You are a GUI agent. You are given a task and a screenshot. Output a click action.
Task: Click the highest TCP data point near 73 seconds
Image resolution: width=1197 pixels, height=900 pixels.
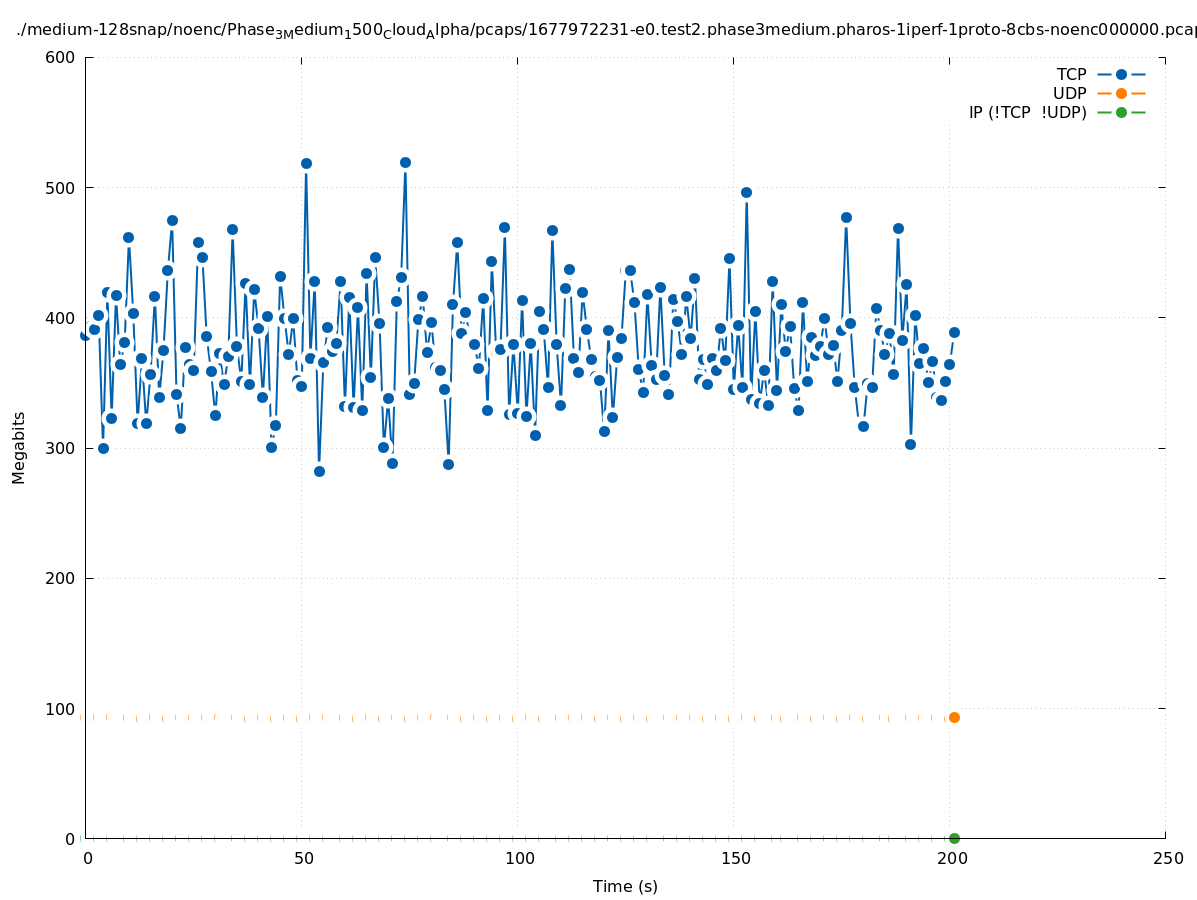405,162
